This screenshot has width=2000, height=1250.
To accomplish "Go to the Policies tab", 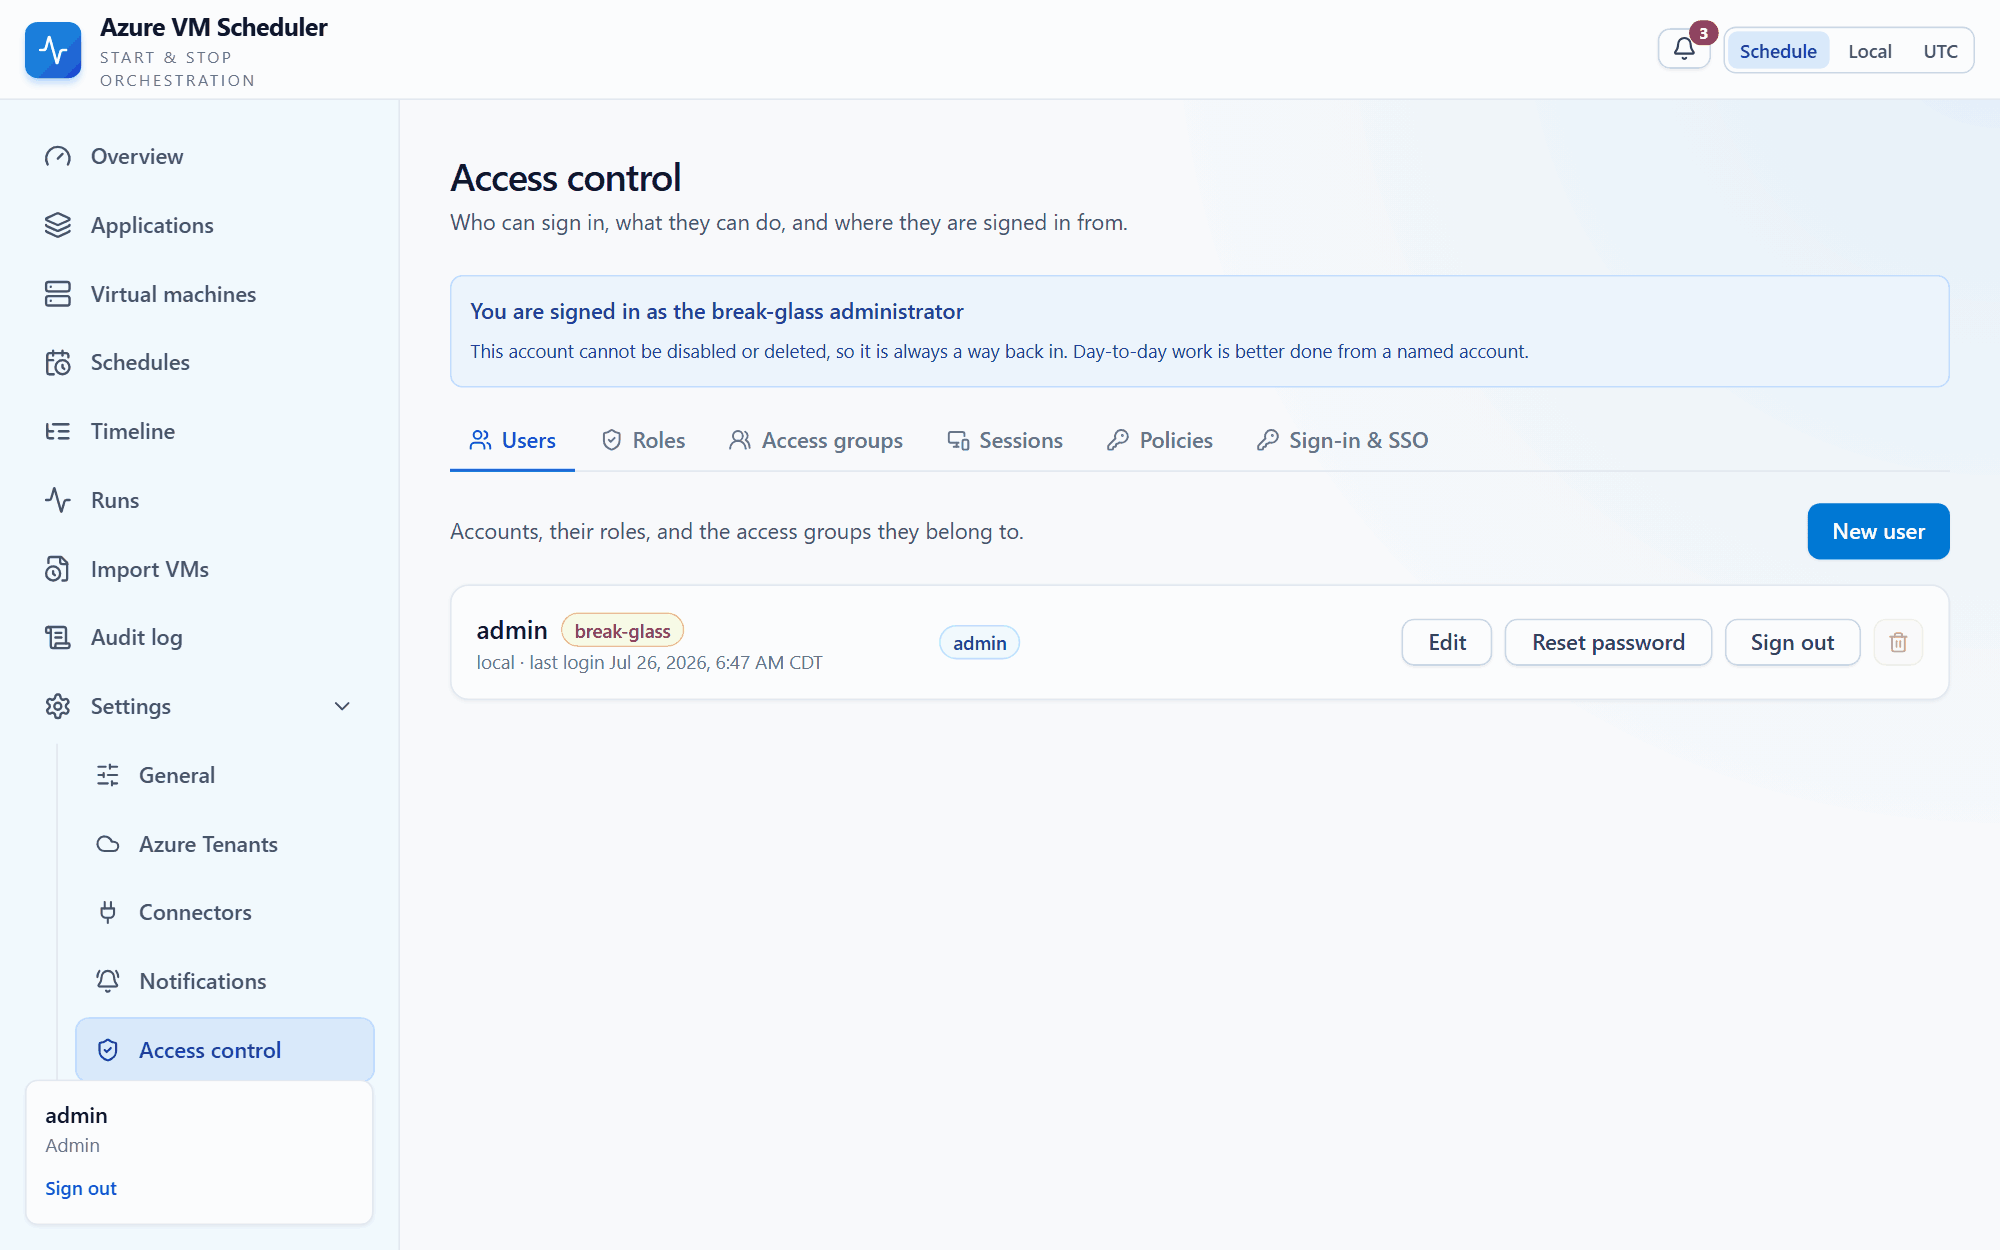I will (1160, 440).
